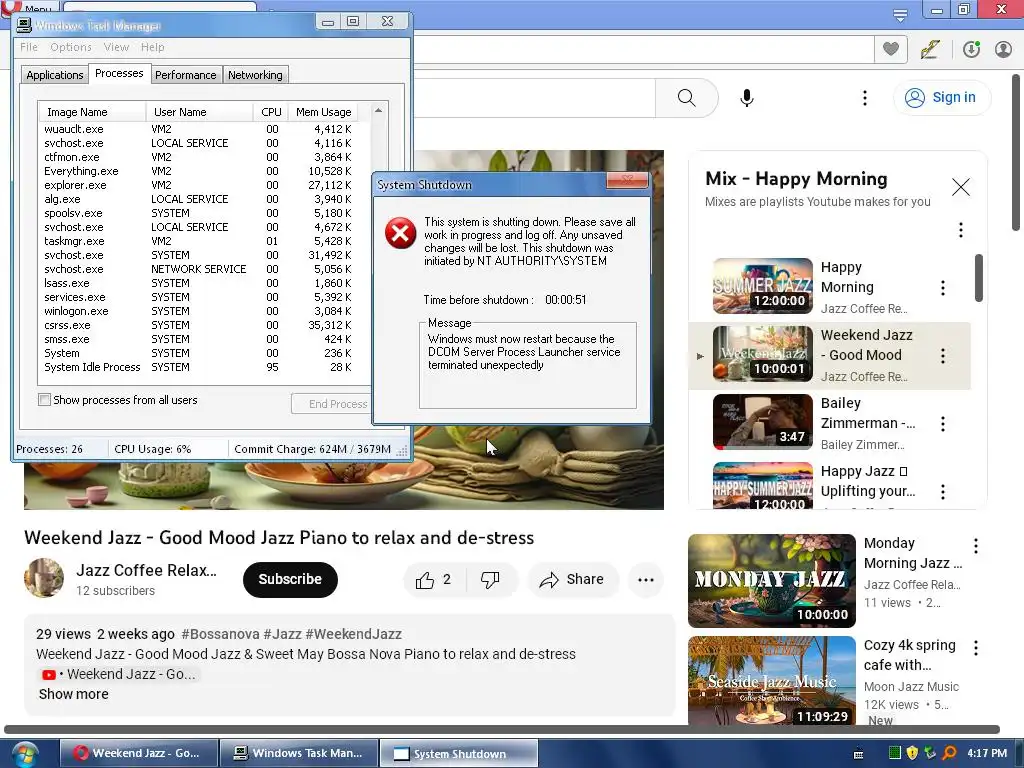Open the Weekend Jazz - Go... music chip link
This screenshot has width=1024, height=768.
(x=118, y=674)
